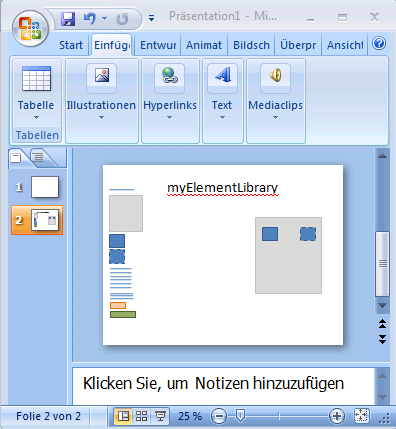Open Quick Access Toolbar customize dropdown
The image size is (396, 429).
click(x=151, y=18)
